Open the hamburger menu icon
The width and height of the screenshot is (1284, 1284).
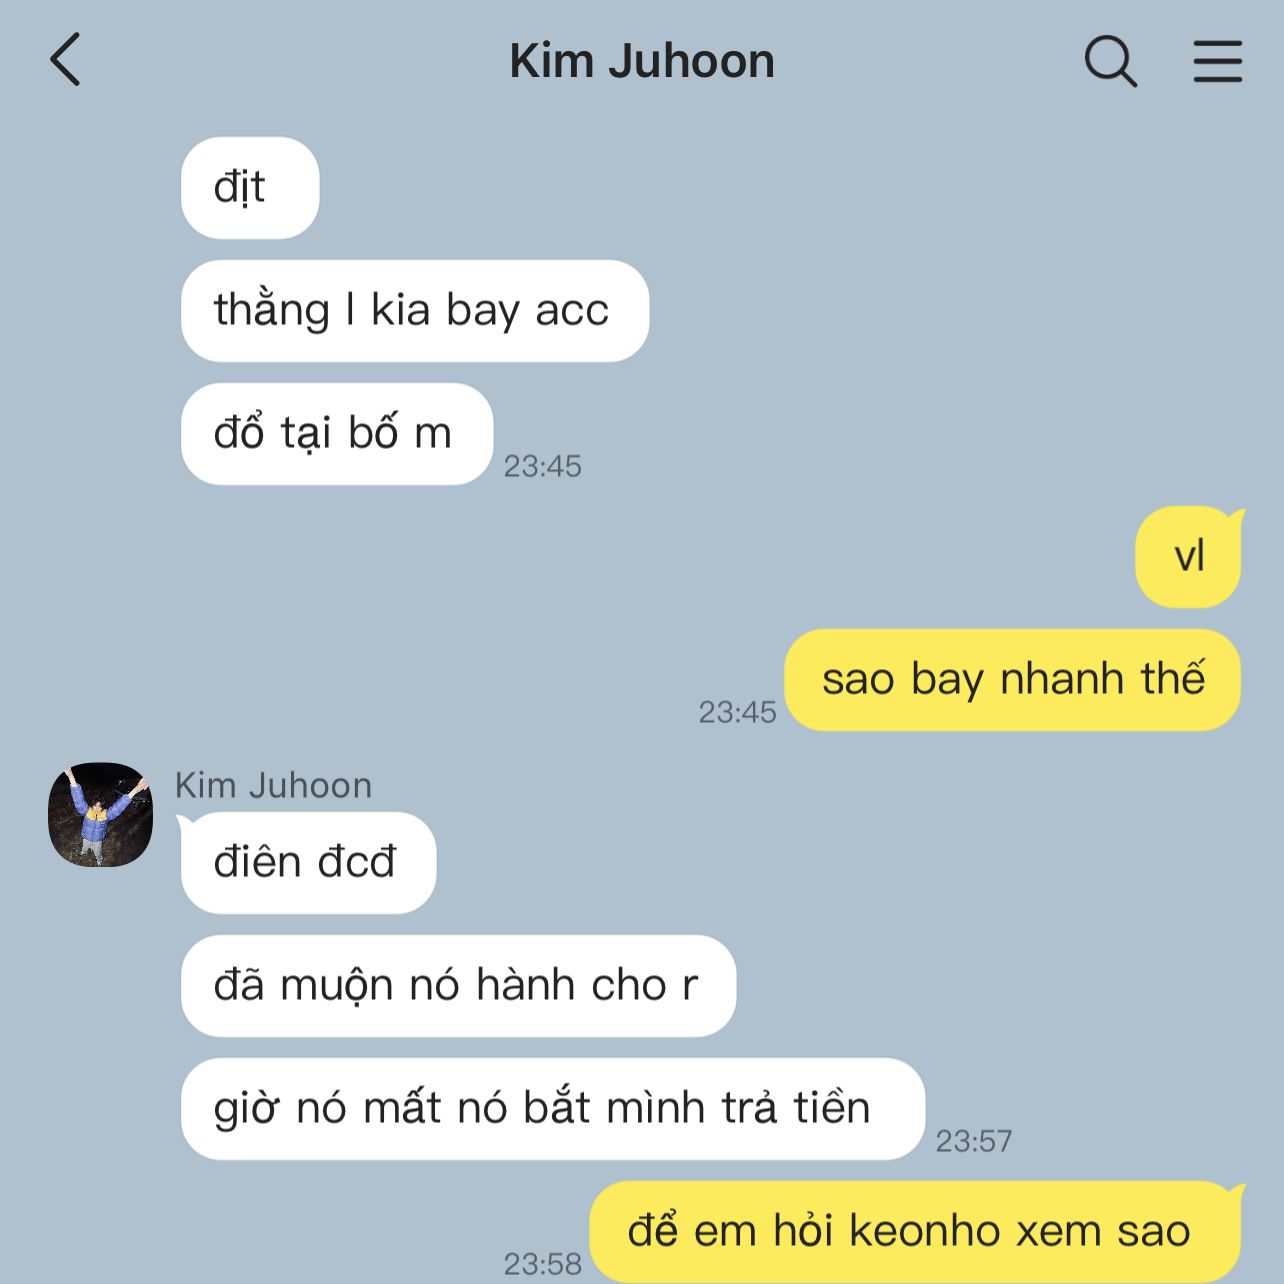click(x=1217, y=61)
